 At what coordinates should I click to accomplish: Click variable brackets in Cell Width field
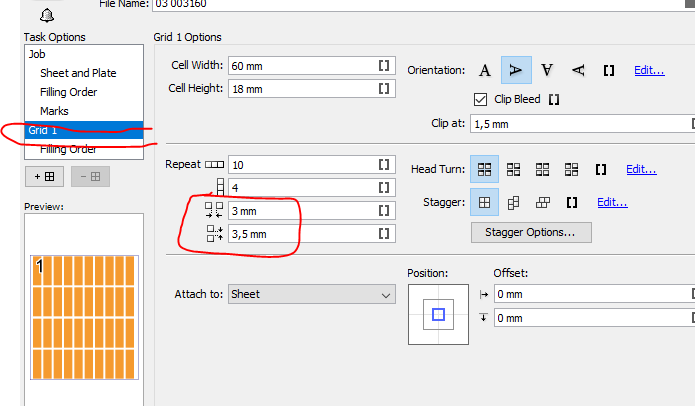tap(384, 66)
